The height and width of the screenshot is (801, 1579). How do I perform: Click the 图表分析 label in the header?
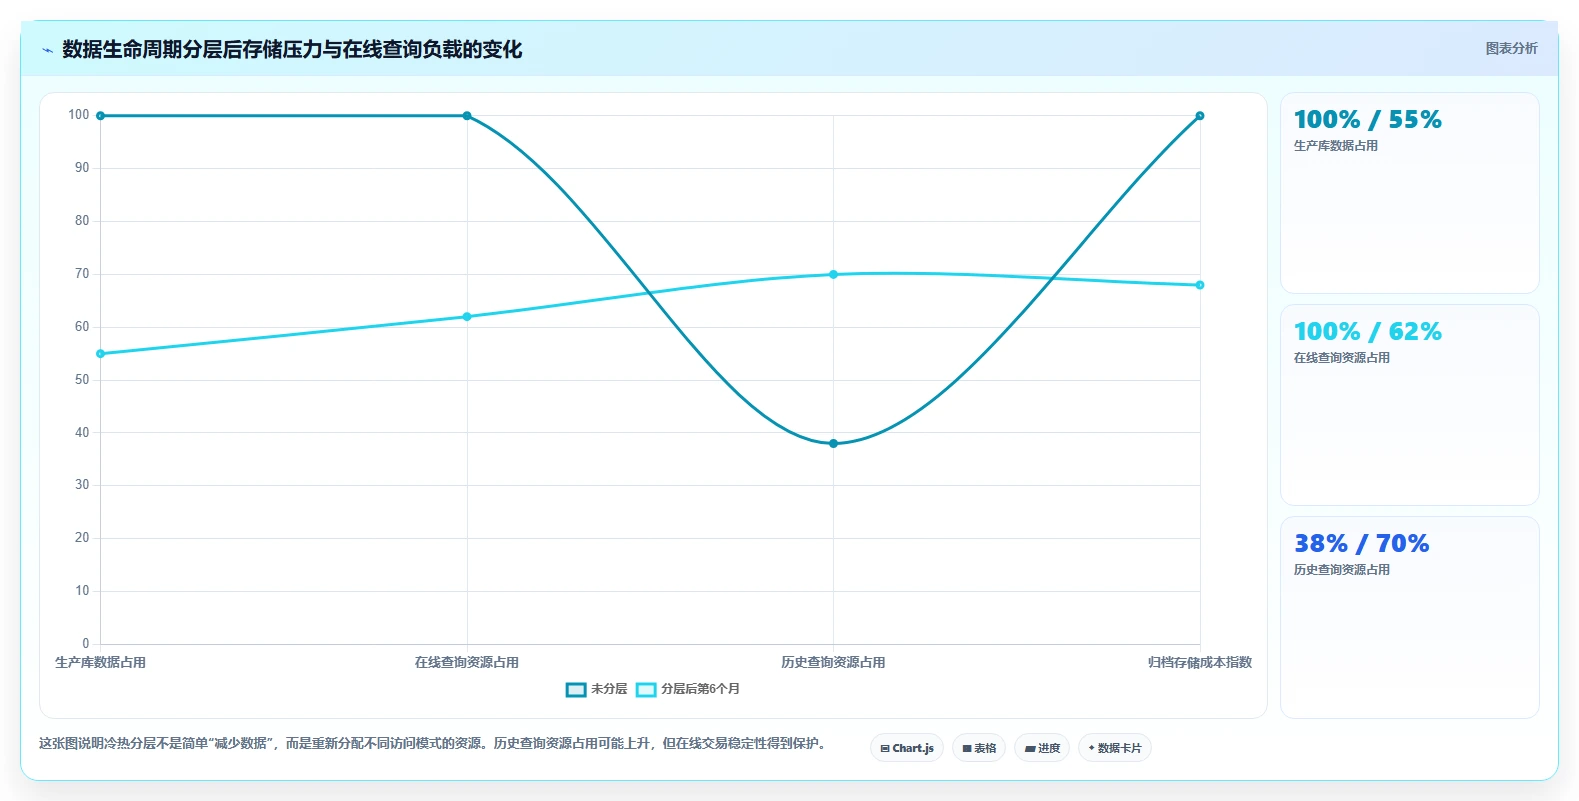click(x=1511, y=48)
